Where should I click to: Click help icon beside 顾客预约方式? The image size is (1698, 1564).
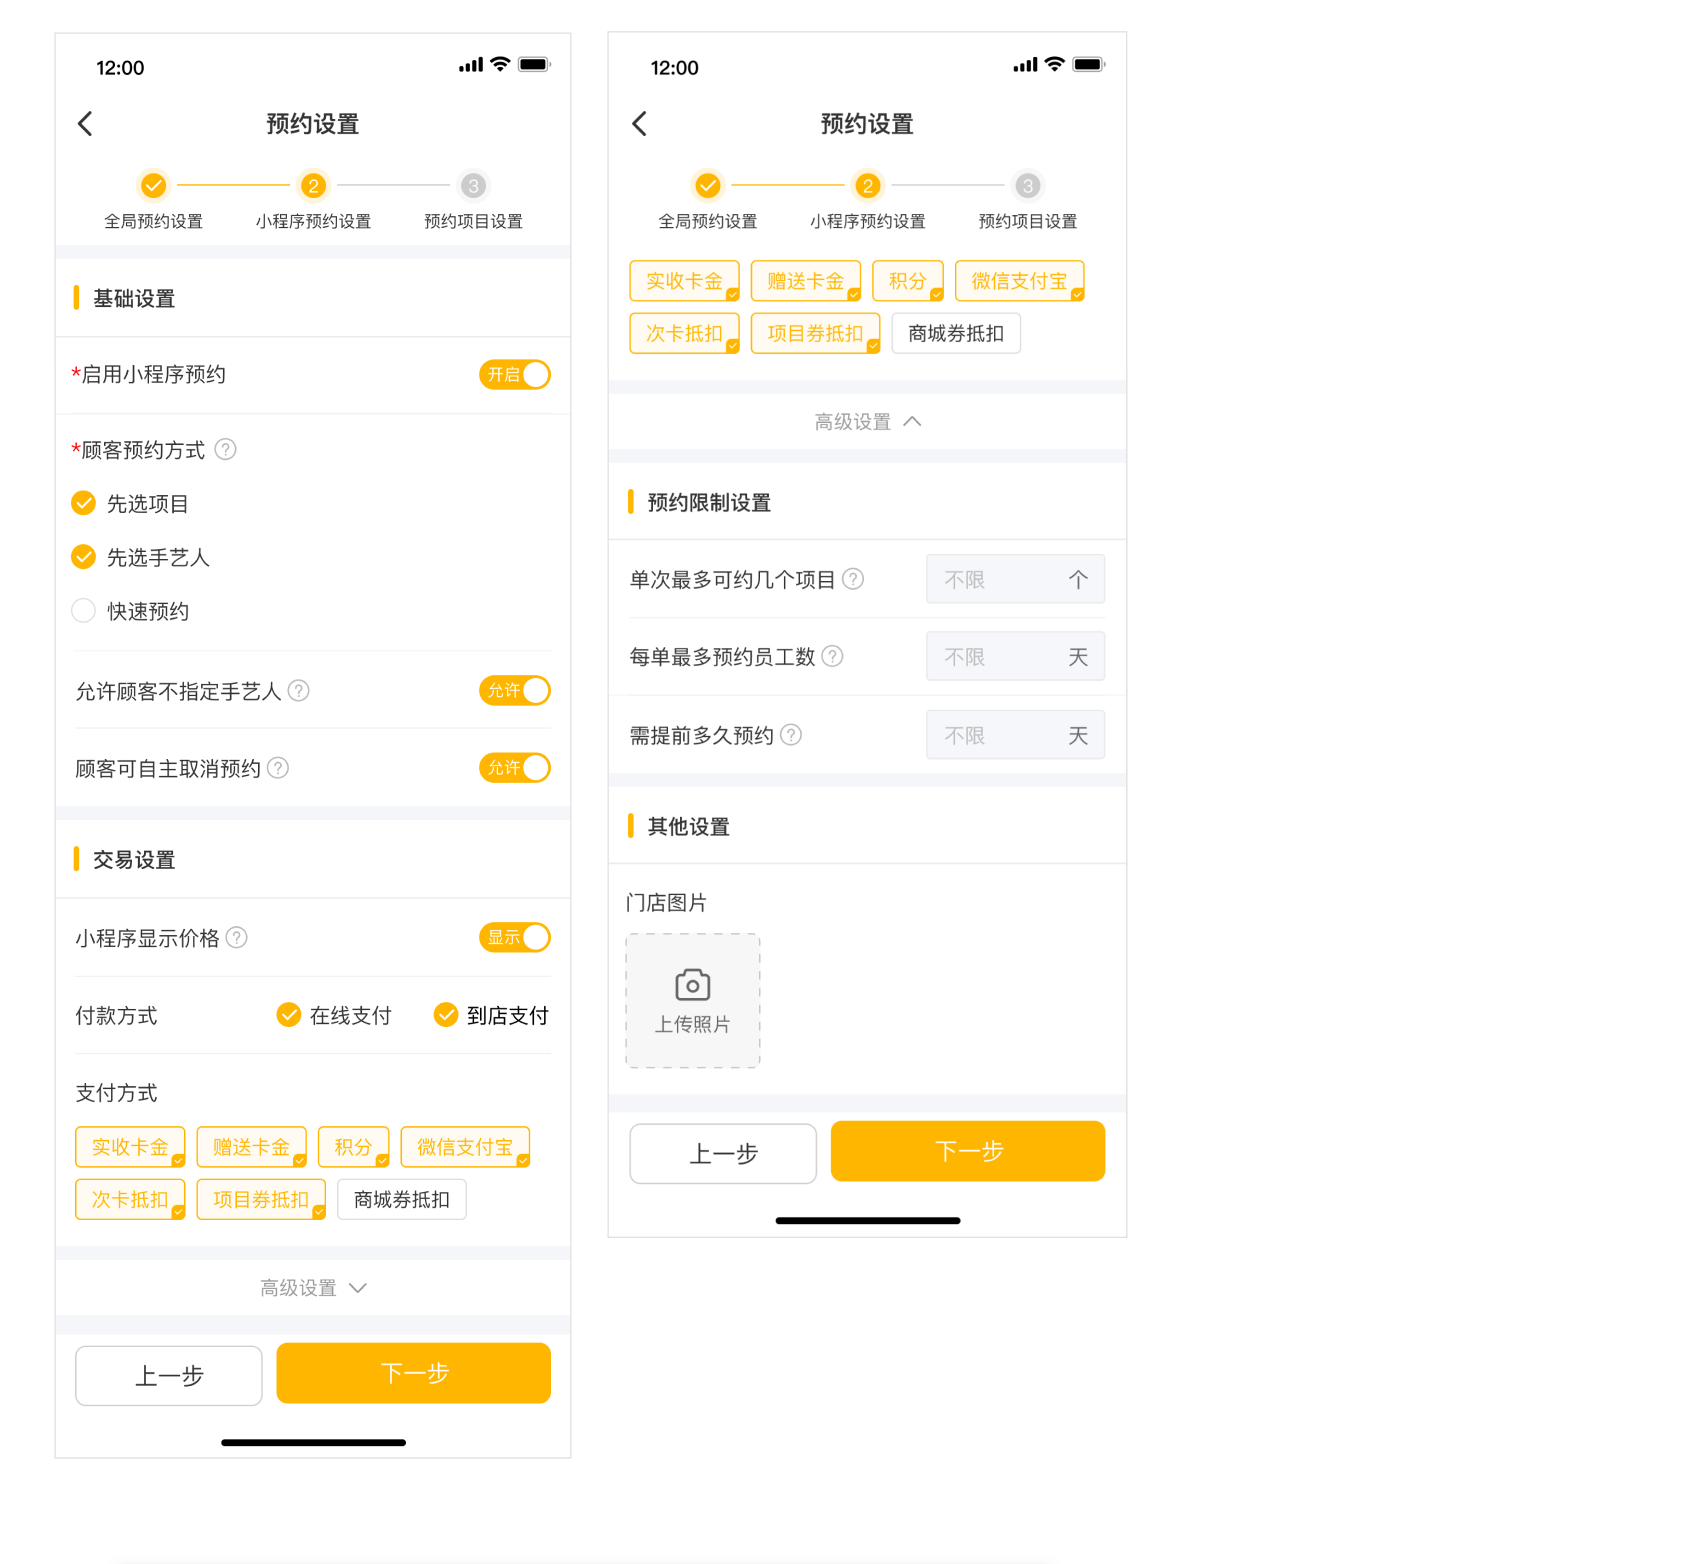tap(226, 450)
